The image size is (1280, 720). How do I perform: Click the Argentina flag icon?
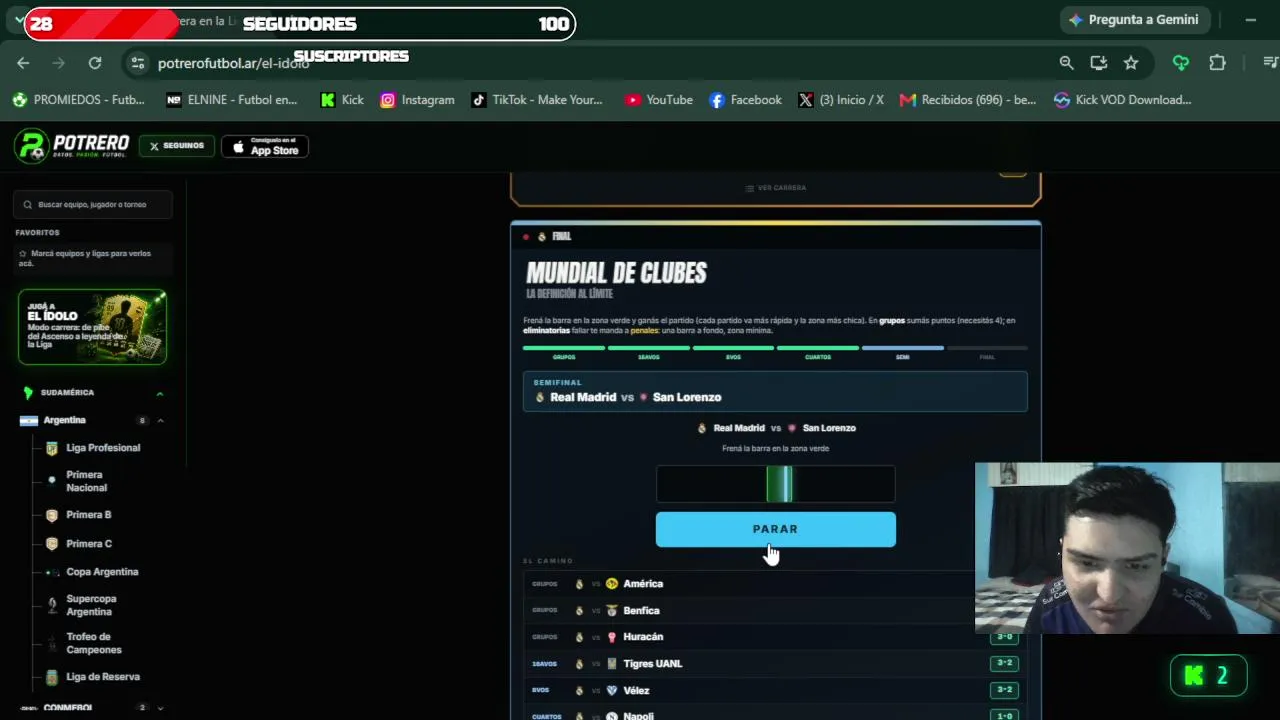28,421
